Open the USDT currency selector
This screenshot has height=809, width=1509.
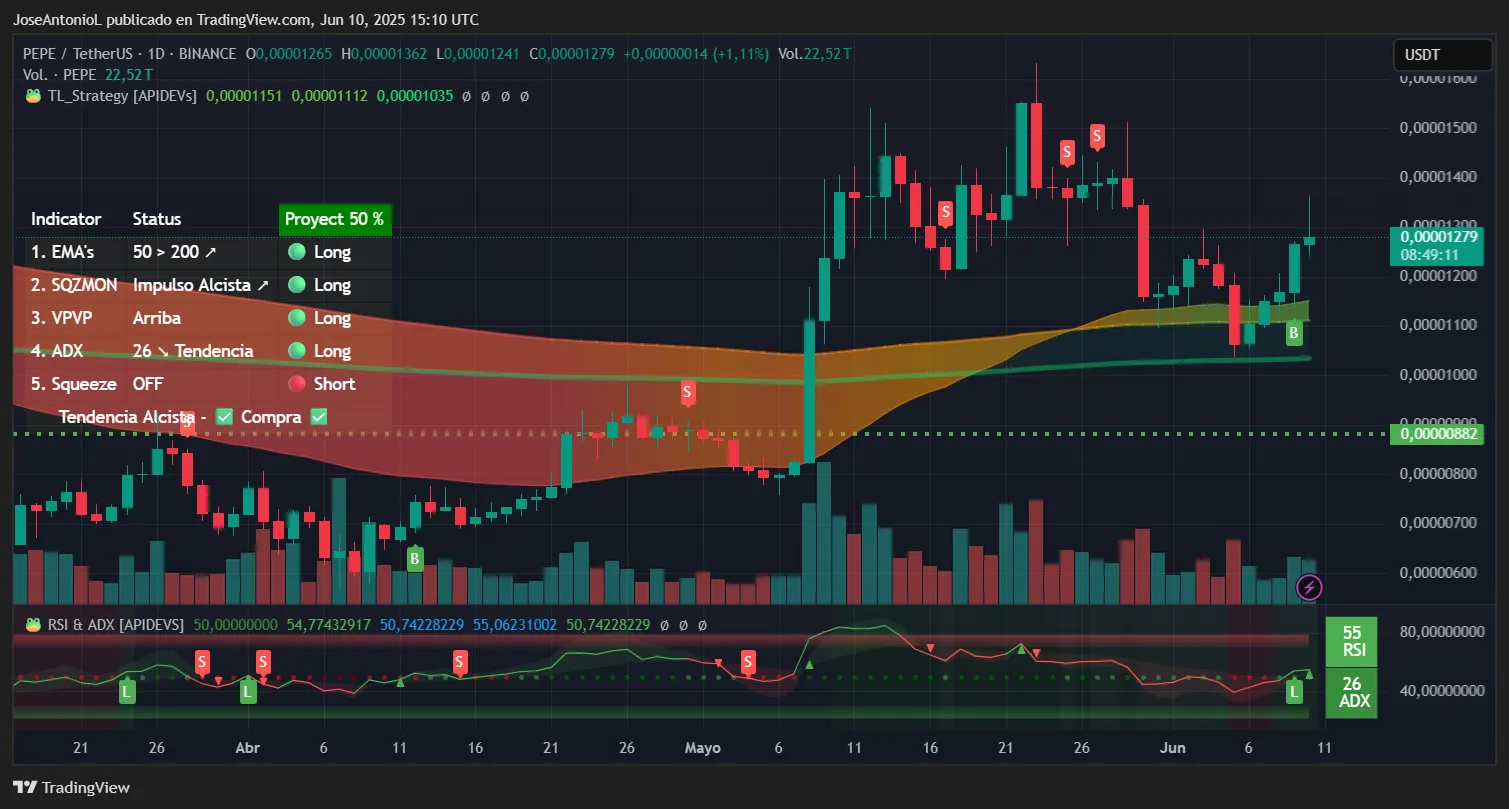(1434, 55)
